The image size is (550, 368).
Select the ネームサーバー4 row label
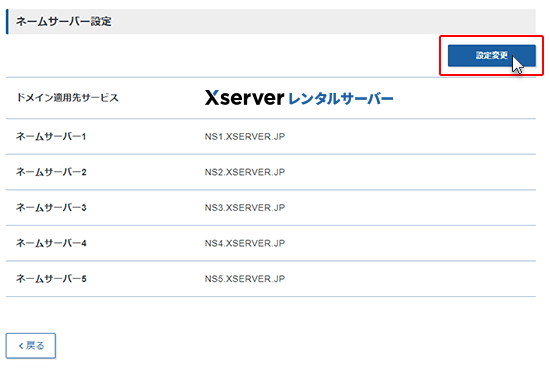point(51,243)
